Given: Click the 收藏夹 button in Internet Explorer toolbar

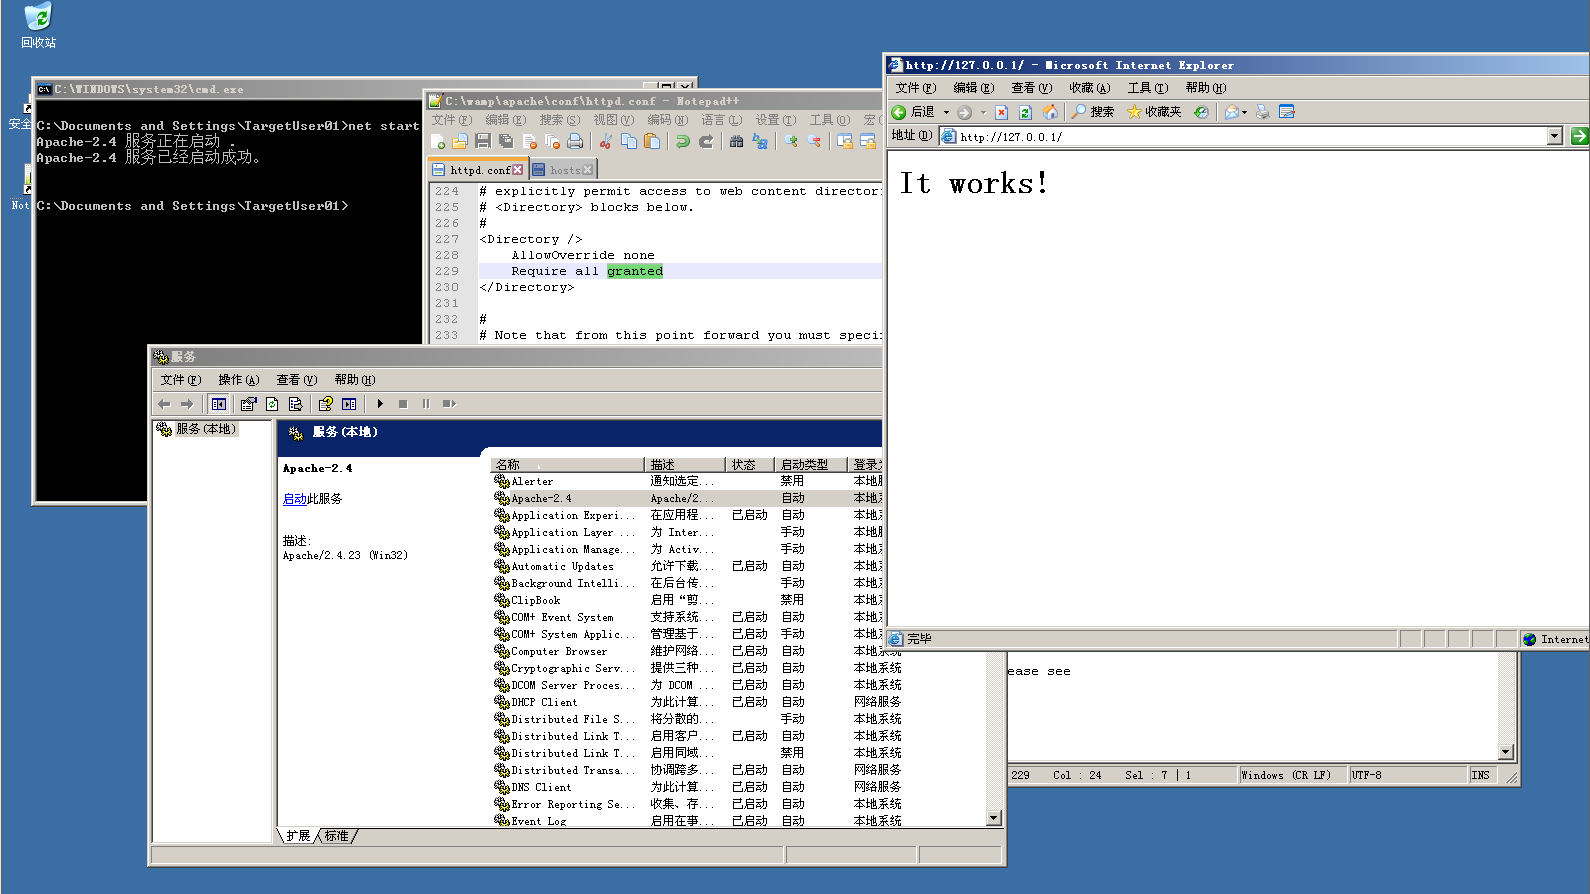Looking at the screenshot, I should [x=1154, y=112].
